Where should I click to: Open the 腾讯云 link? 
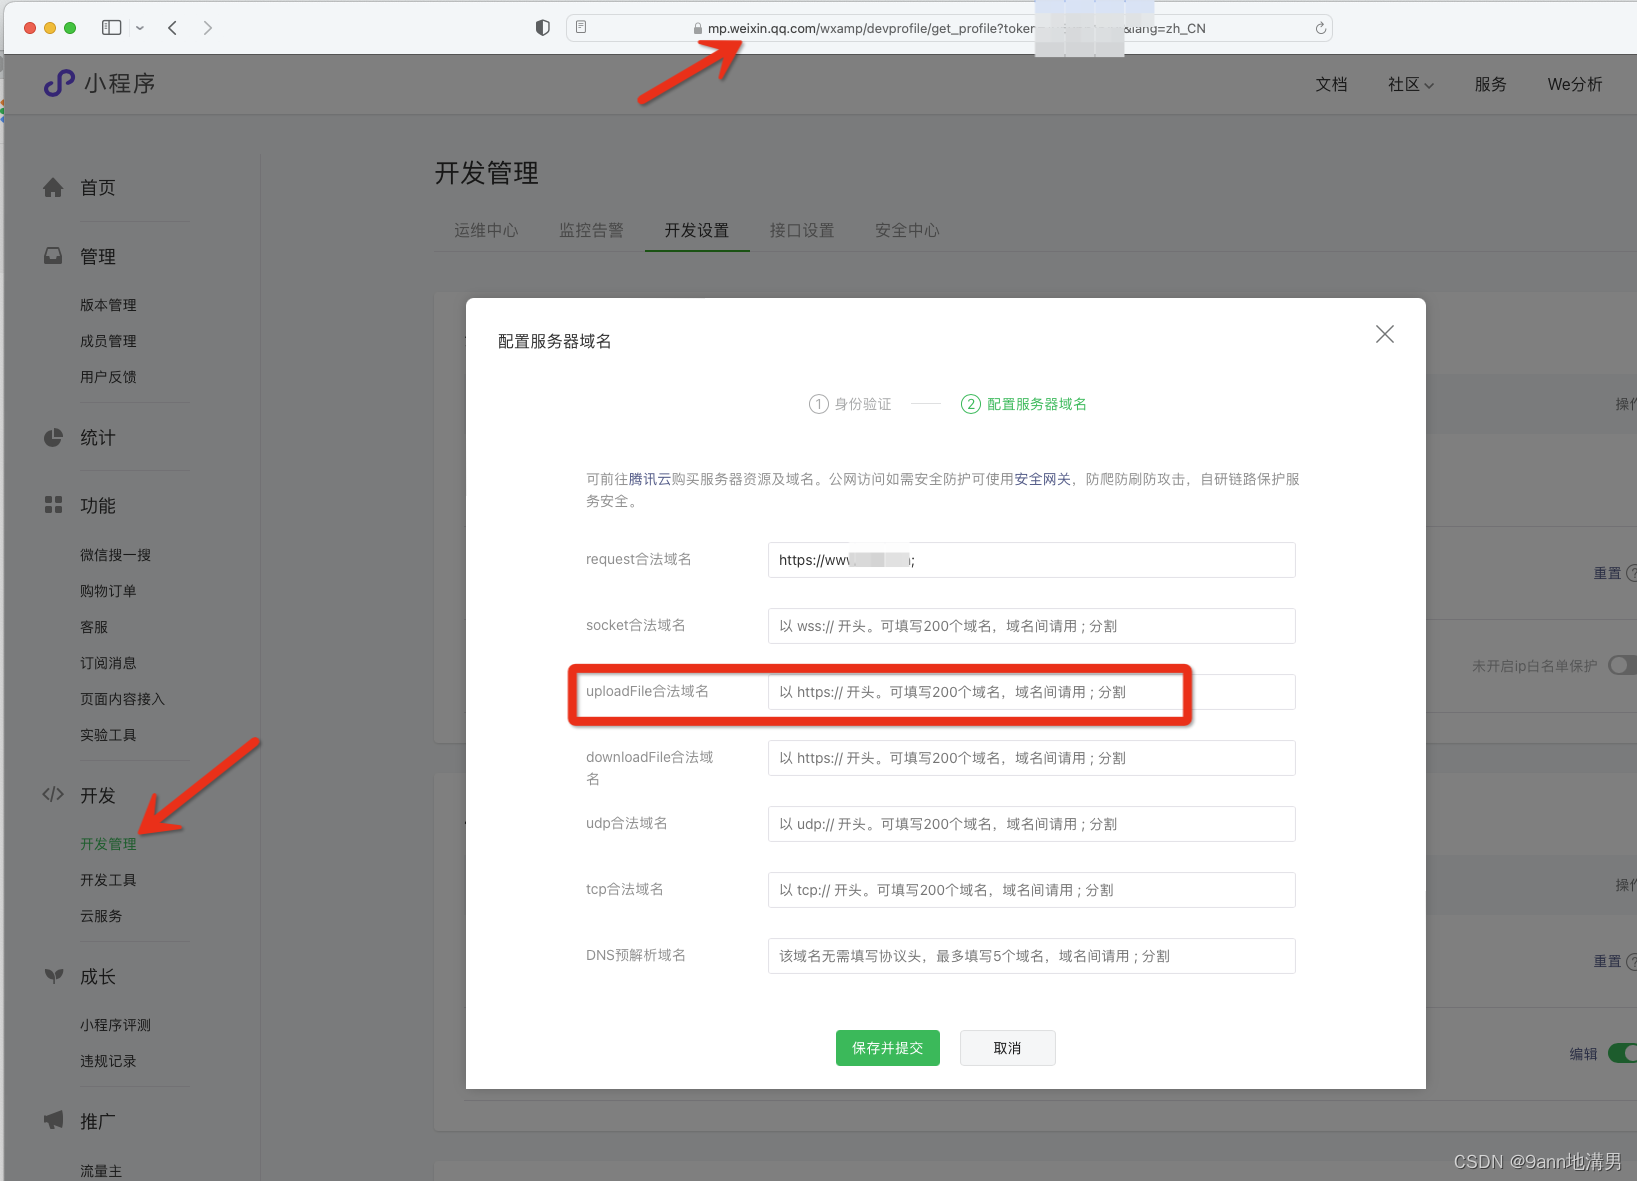pos(650,479)
